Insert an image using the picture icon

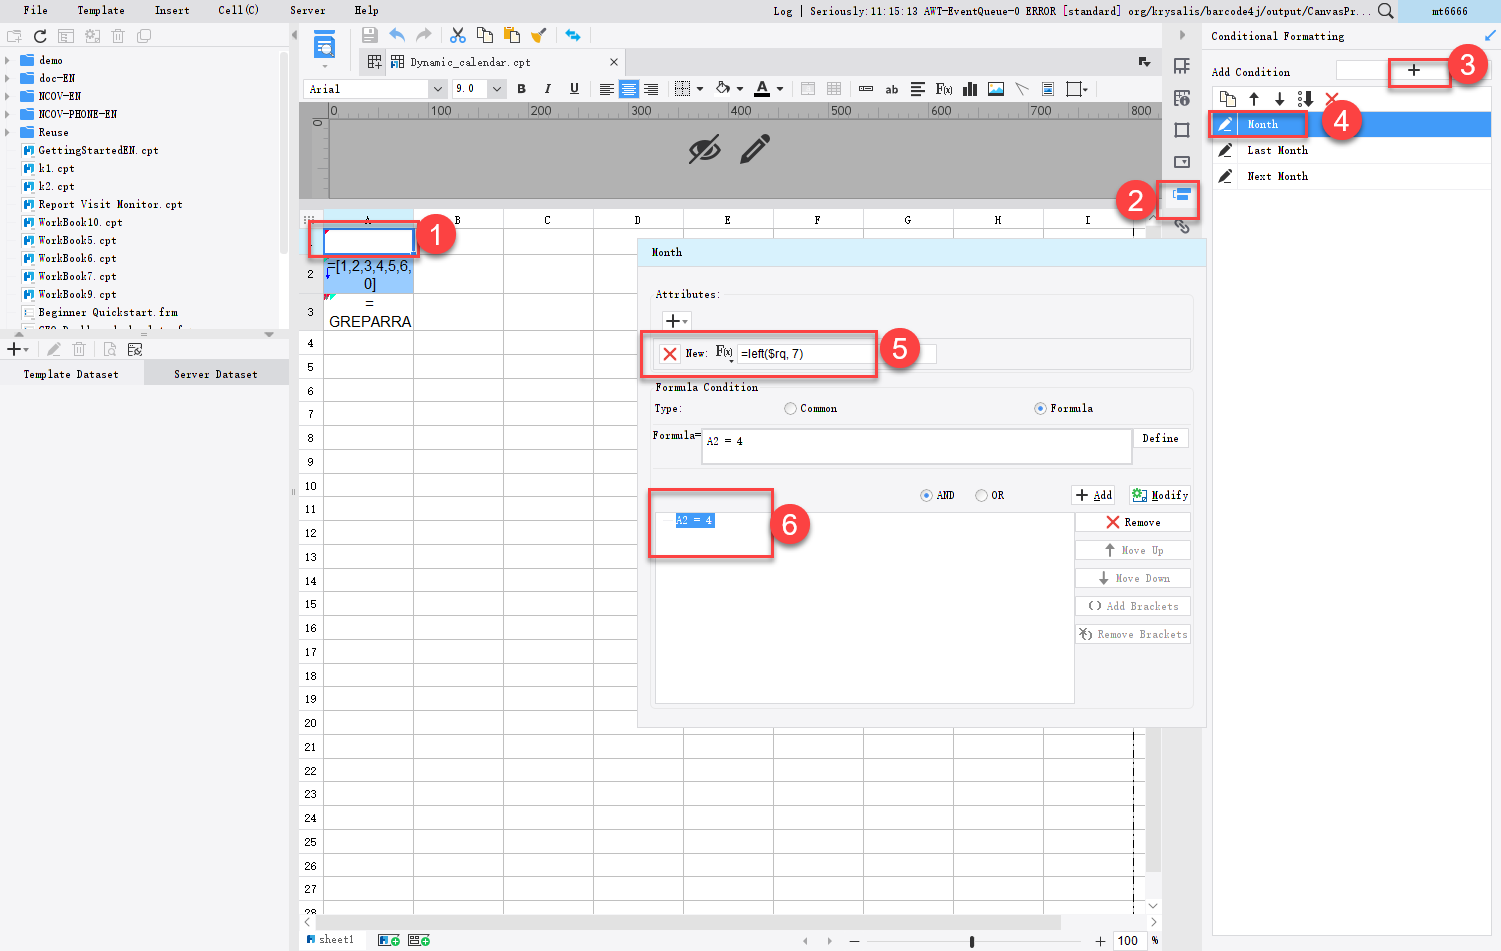(996, 89)
